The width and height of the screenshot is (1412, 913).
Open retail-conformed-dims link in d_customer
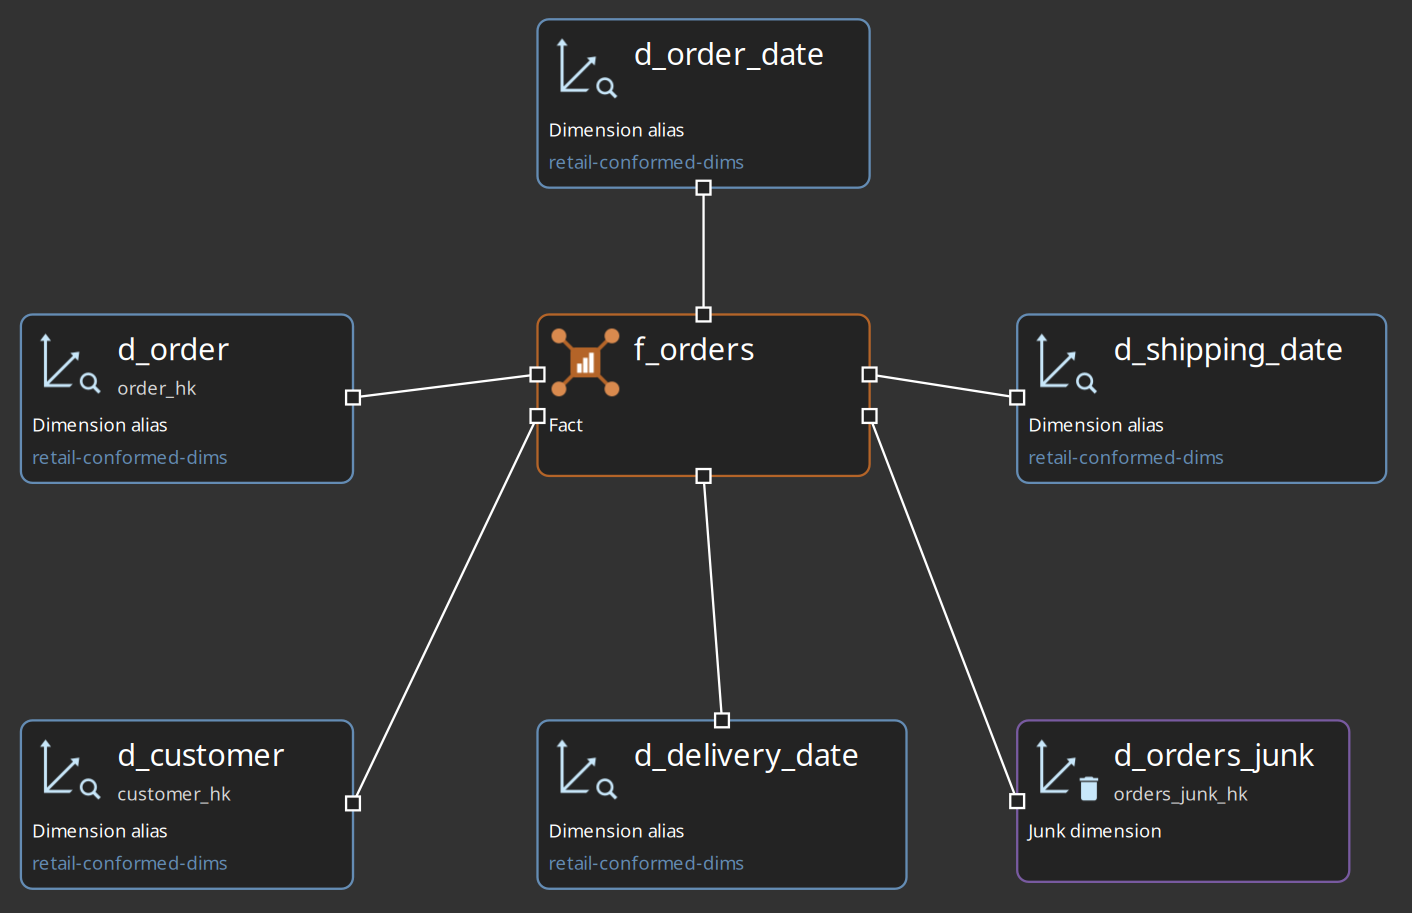tap(129, 863)
